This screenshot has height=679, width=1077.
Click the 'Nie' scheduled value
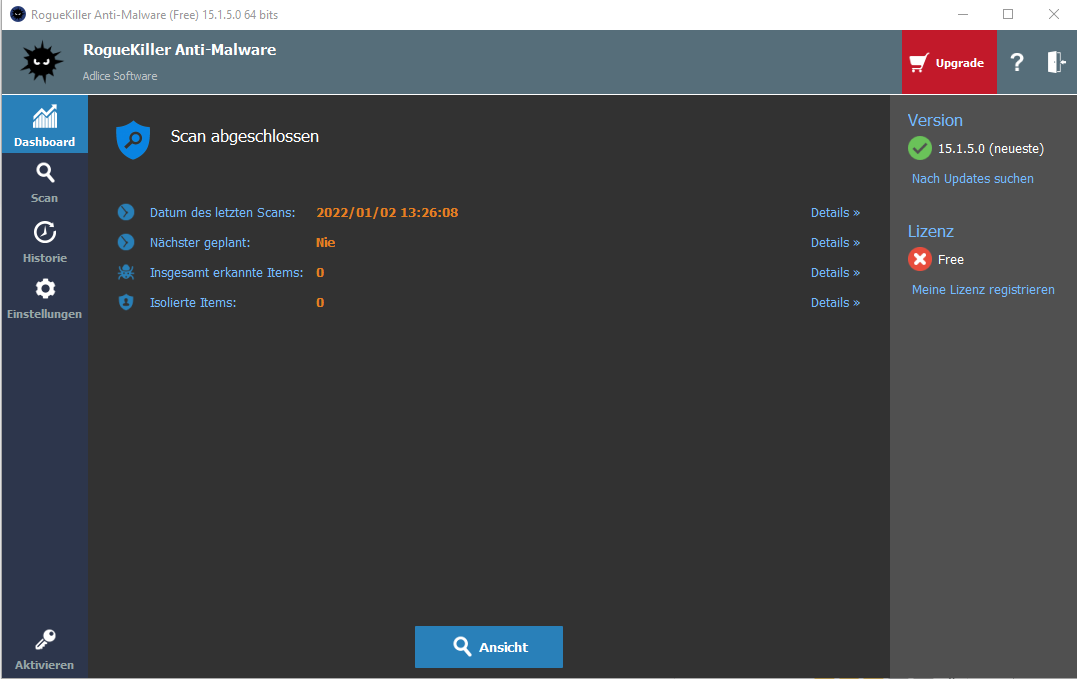[326, 242]
